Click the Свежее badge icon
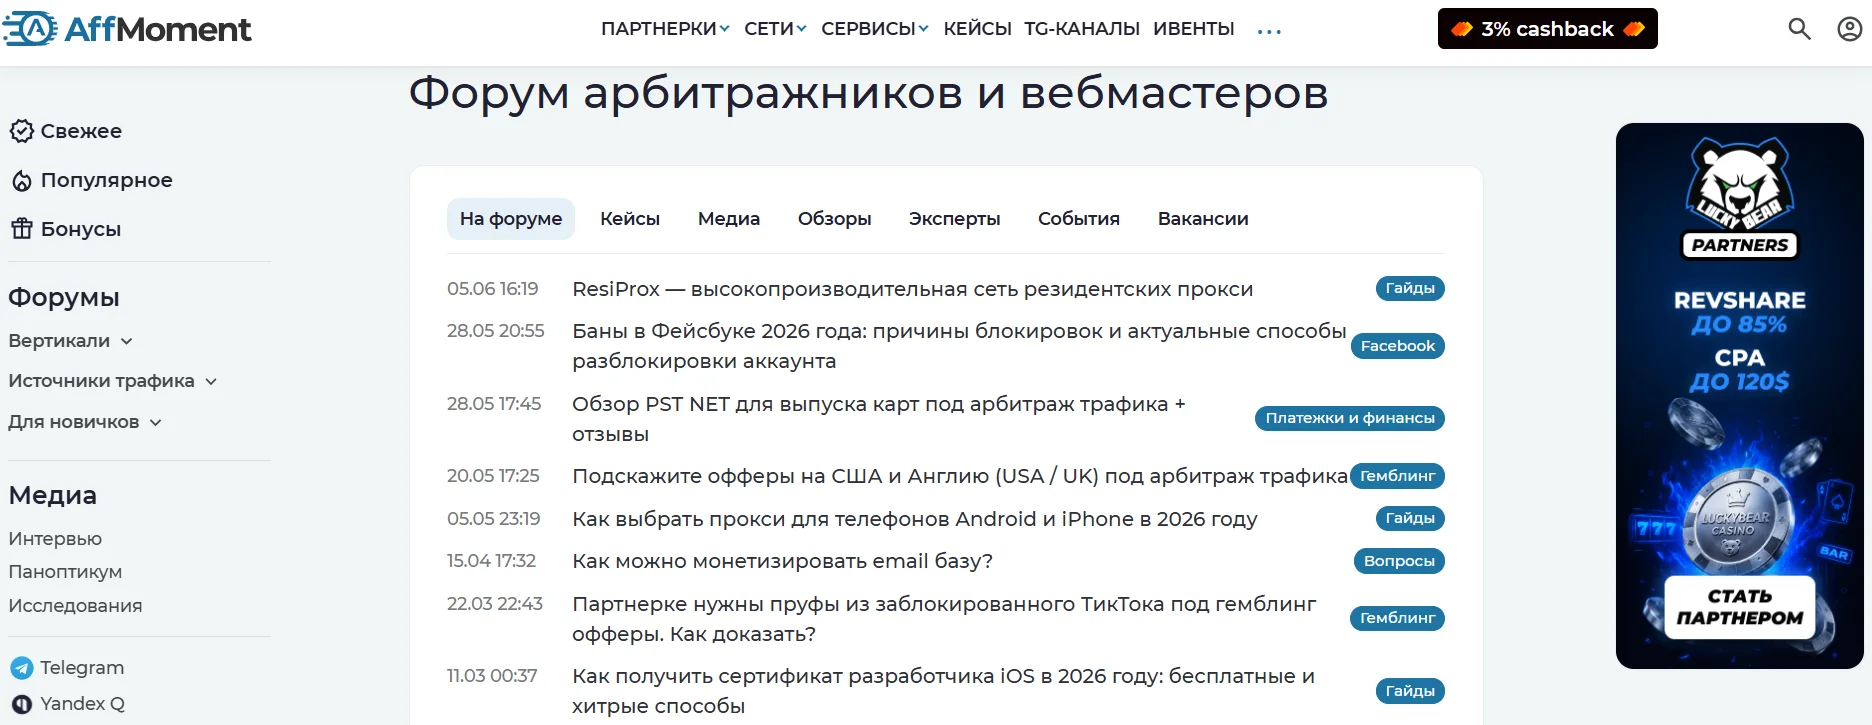 coord(22,131)
